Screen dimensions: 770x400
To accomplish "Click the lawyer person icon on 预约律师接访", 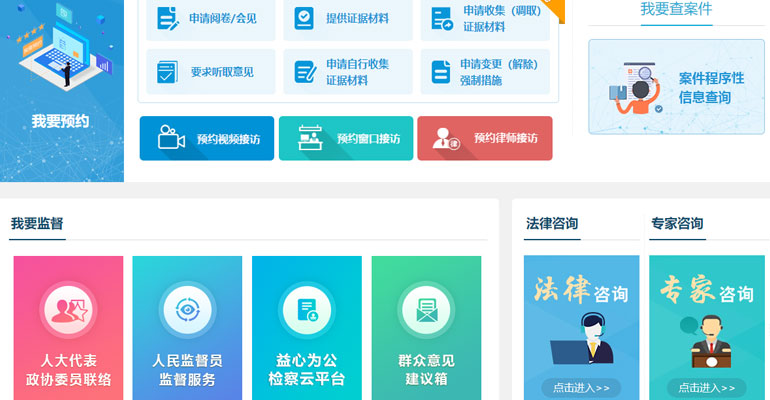I will [x=446, y=138].
